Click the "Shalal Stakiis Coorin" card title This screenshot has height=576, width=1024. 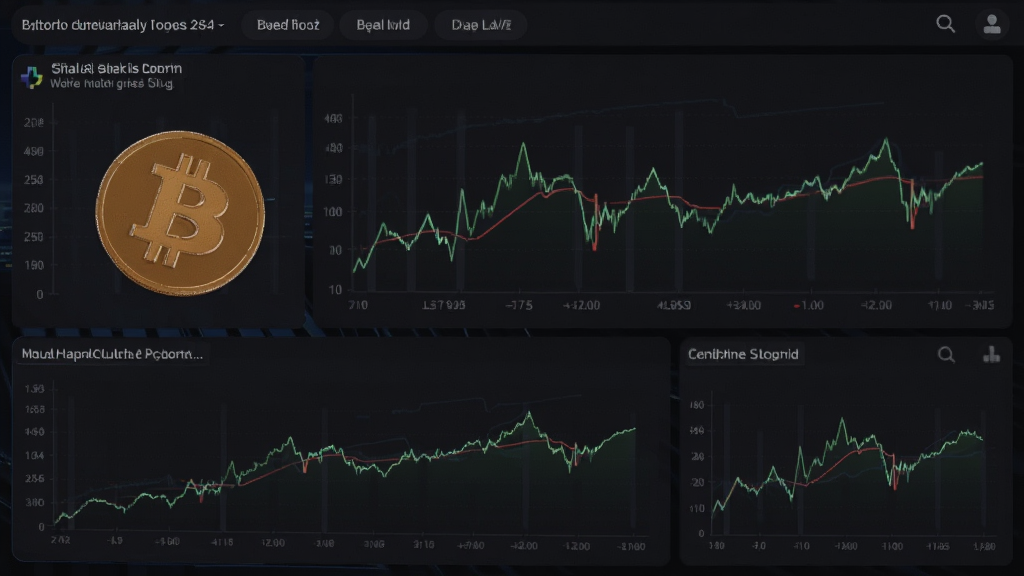tap(117, 68)
